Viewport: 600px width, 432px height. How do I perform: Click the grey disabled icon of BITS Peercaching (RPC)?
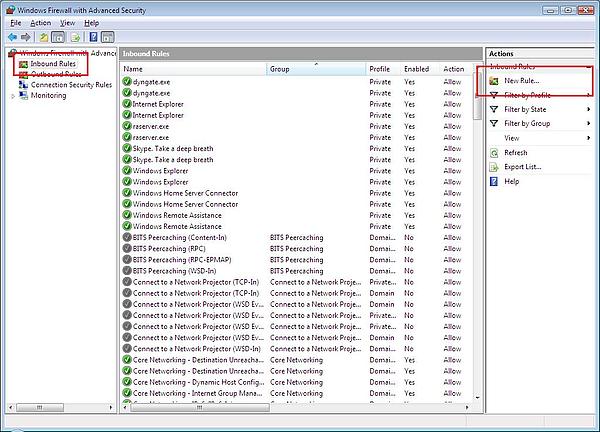click(127, 248)
